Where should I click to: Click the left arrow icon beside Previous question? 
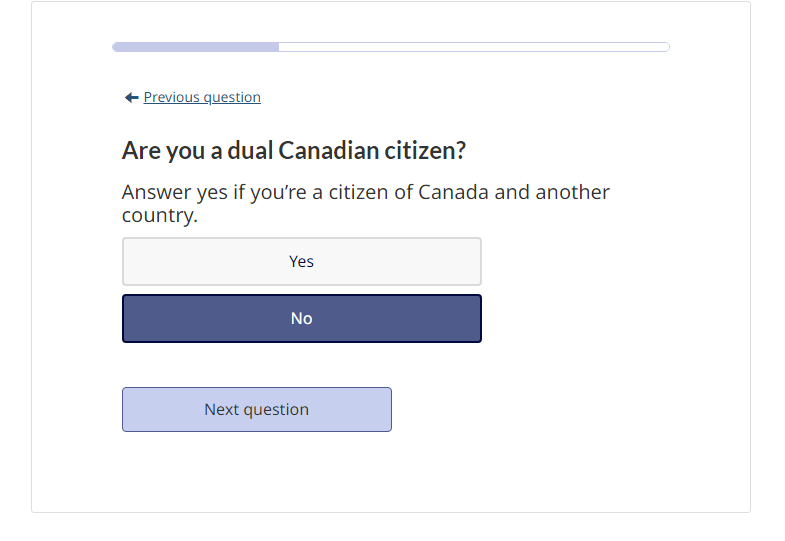131,98
